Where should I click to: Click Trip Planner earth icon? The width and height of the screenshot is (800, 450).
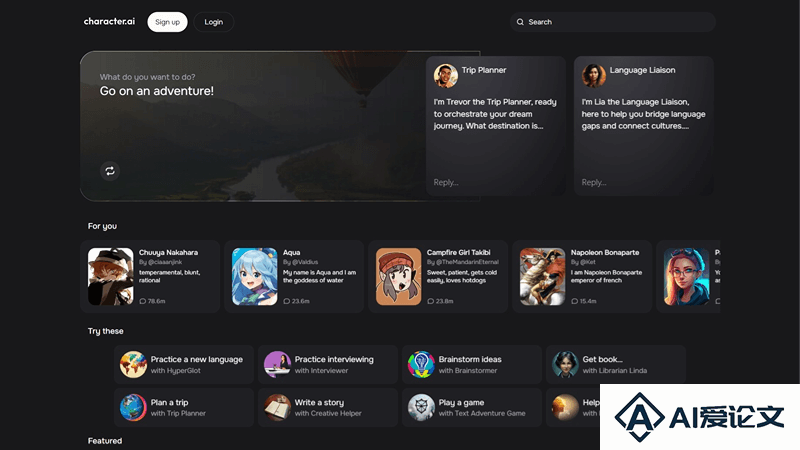tap(133, 407)
